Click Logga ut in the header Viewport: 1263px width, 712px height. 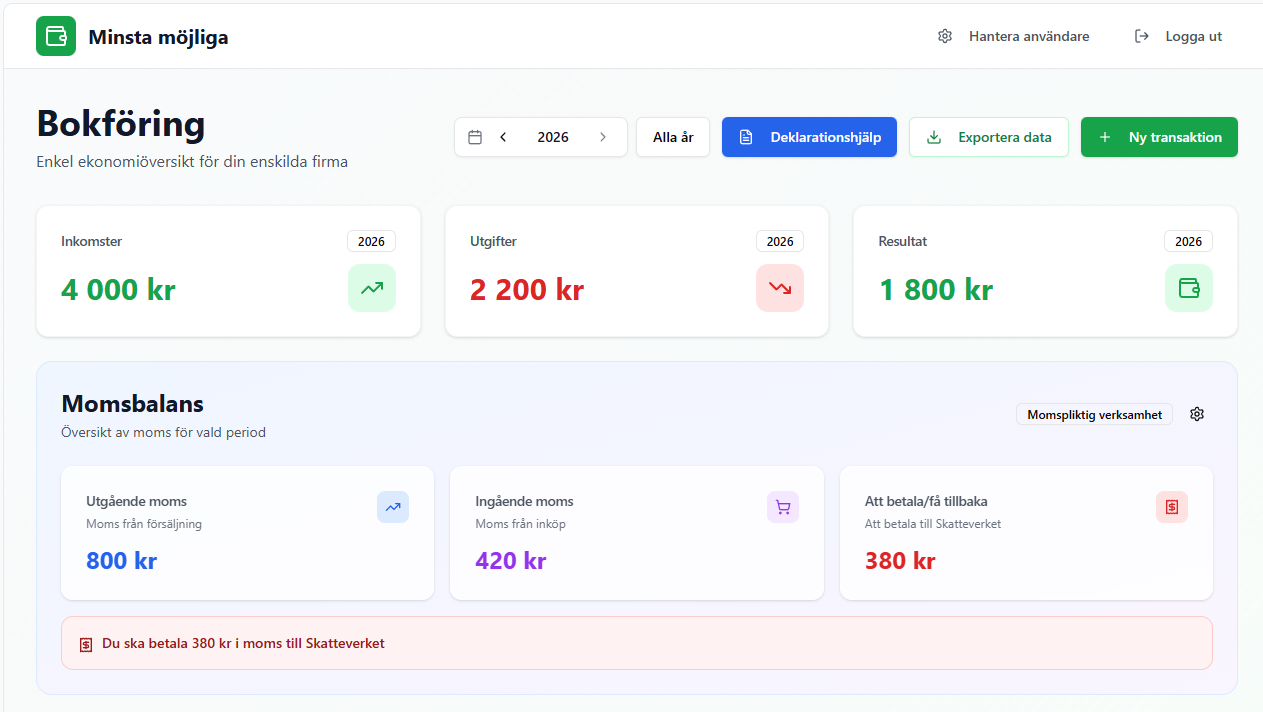click(x=1179, y=37)
